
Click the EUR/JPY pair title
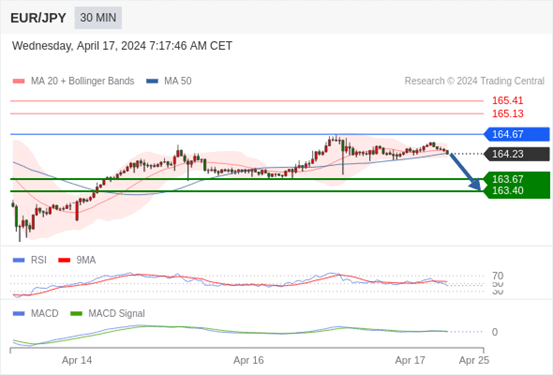pos(38,18)
